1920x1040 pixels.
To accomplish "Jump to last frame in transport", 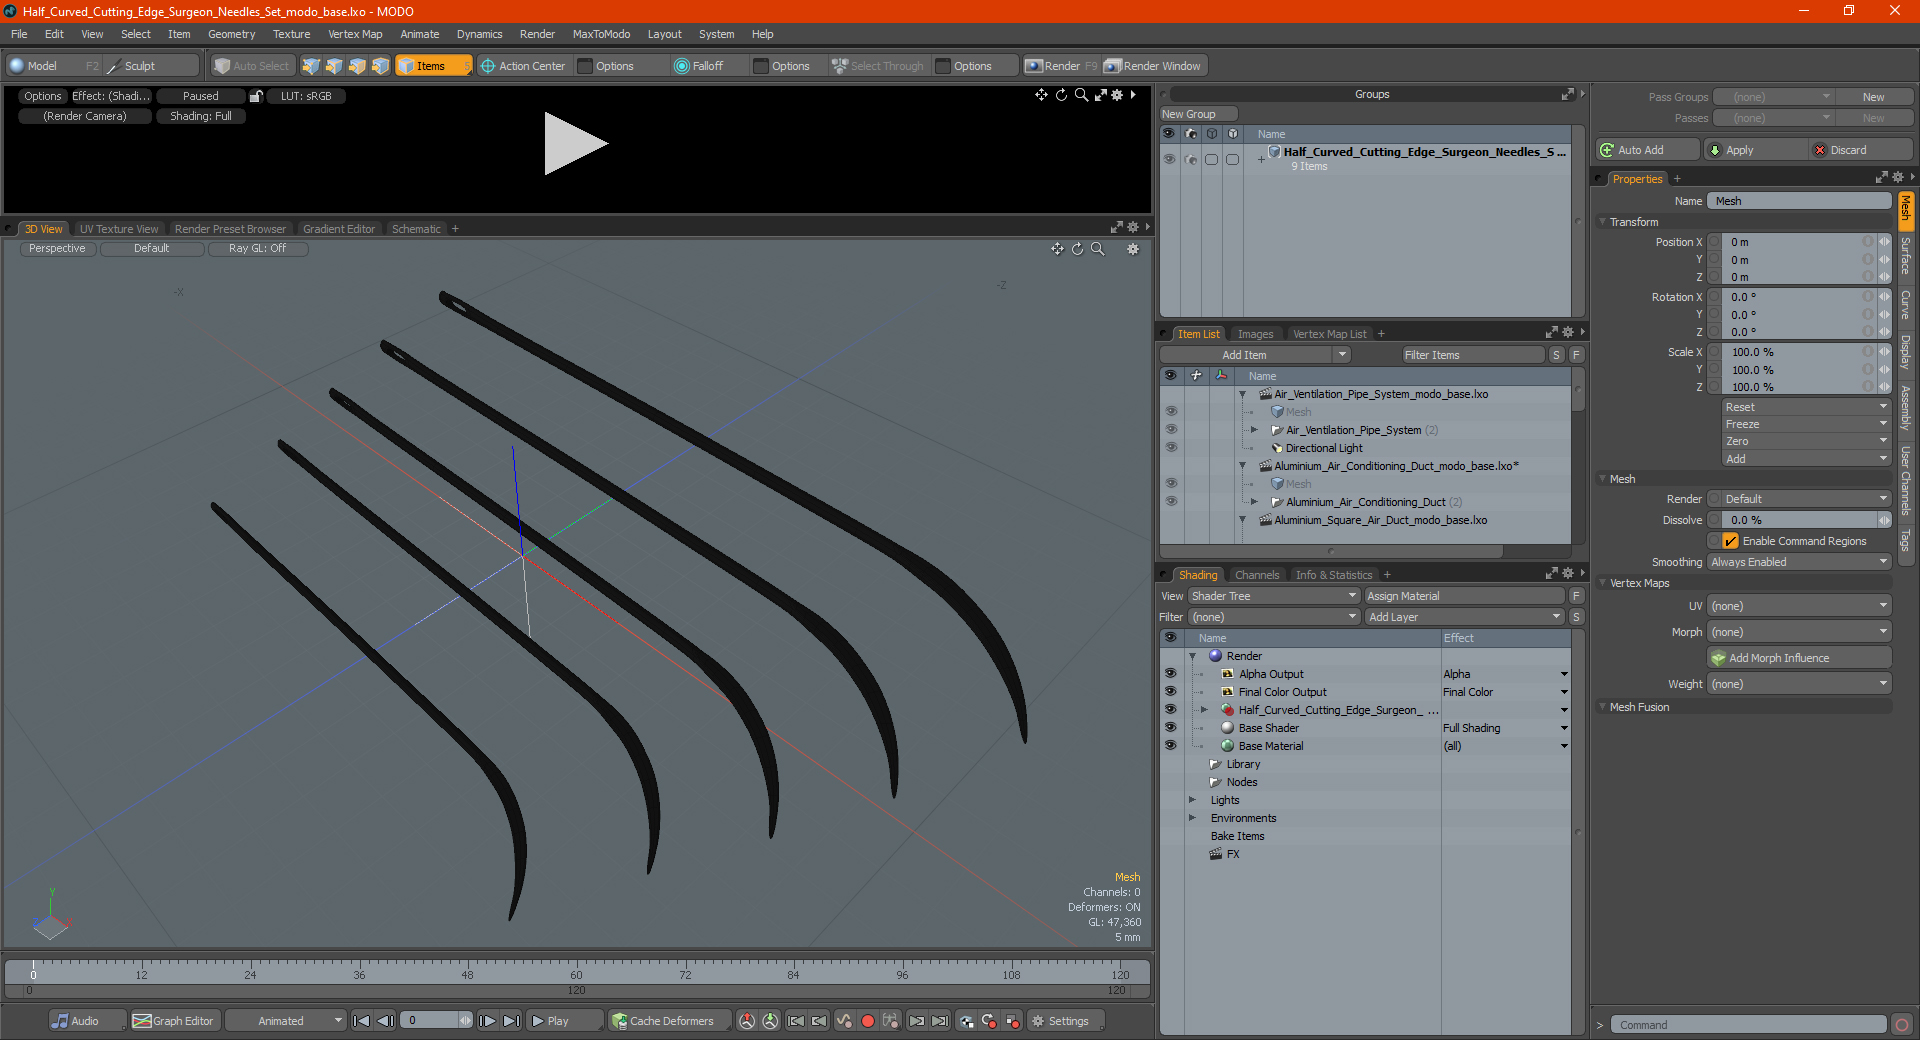I will [x=511, y=1021].
